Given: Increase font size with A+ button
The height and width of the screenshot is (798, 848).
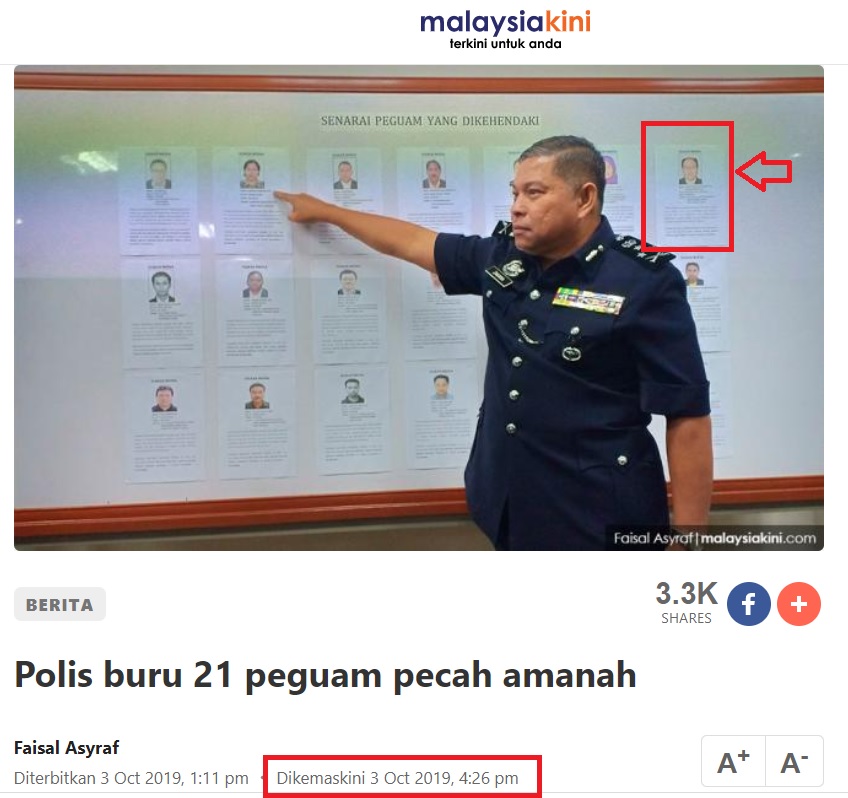Looking at the screenshot, I should 733,761.
